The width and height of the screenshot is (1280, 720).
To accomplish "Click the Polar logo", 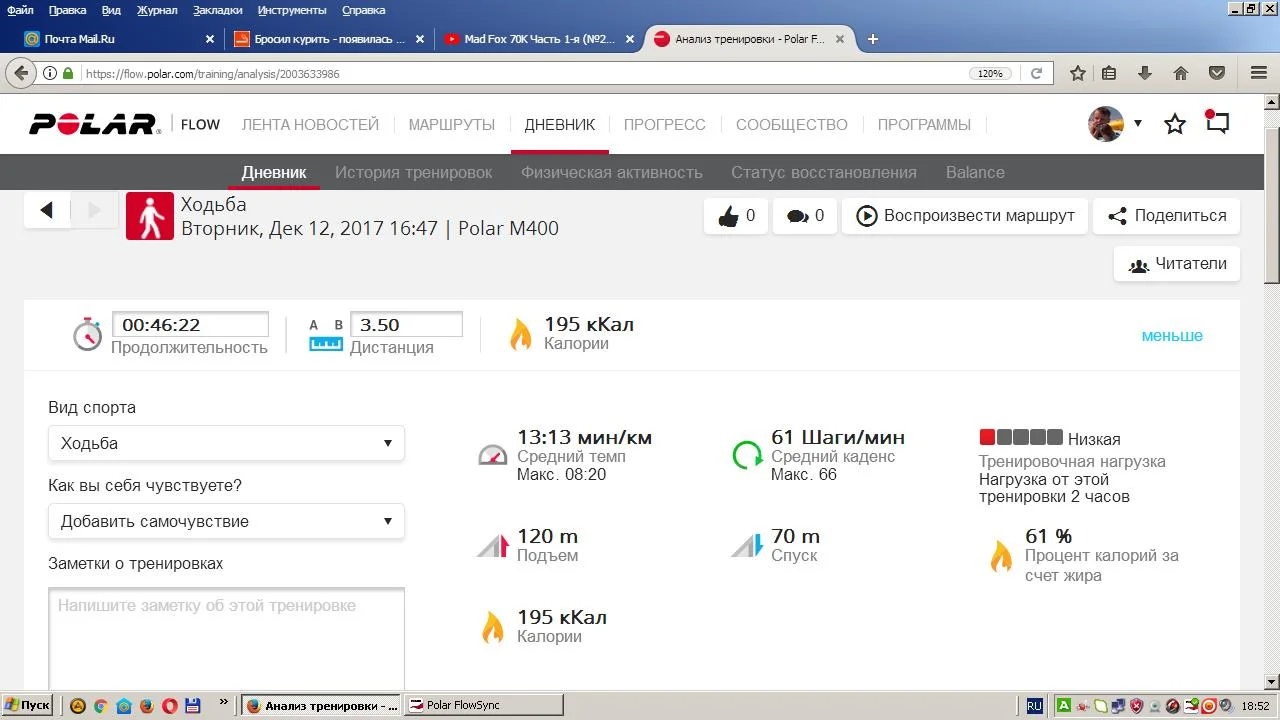I will tap(94, 124).
